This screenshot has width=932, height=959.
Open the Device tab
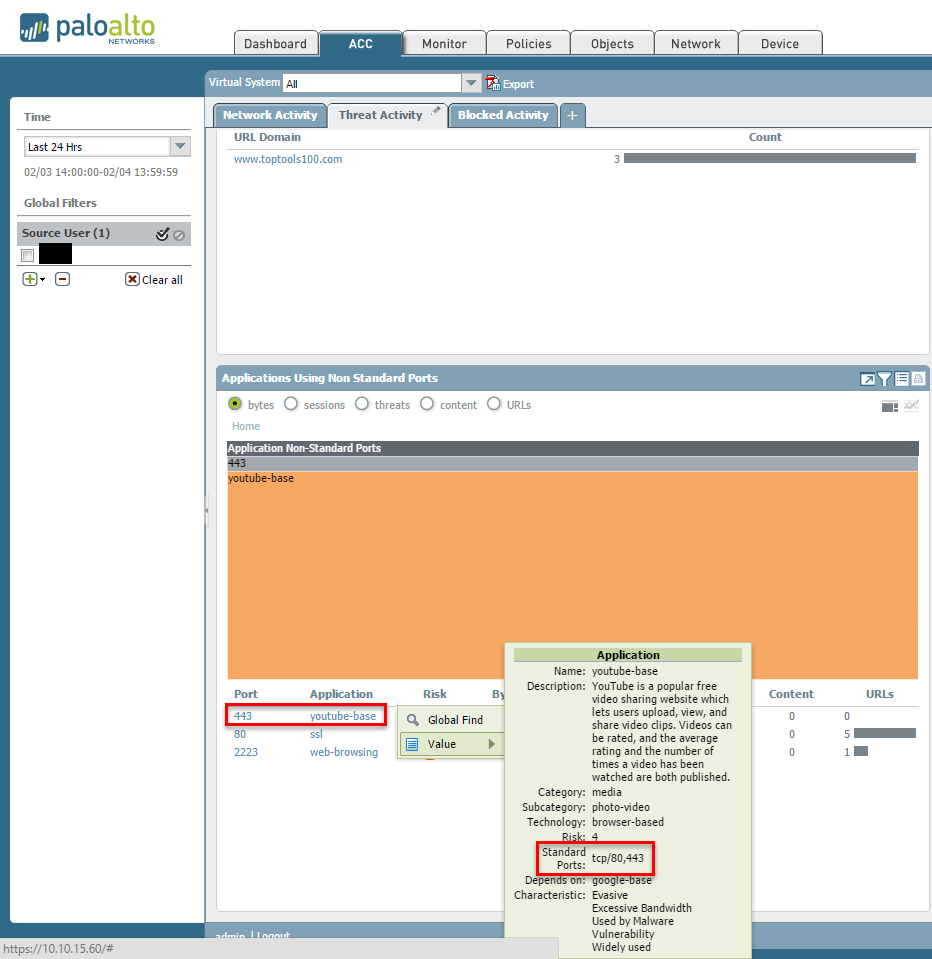pos(780,43)
